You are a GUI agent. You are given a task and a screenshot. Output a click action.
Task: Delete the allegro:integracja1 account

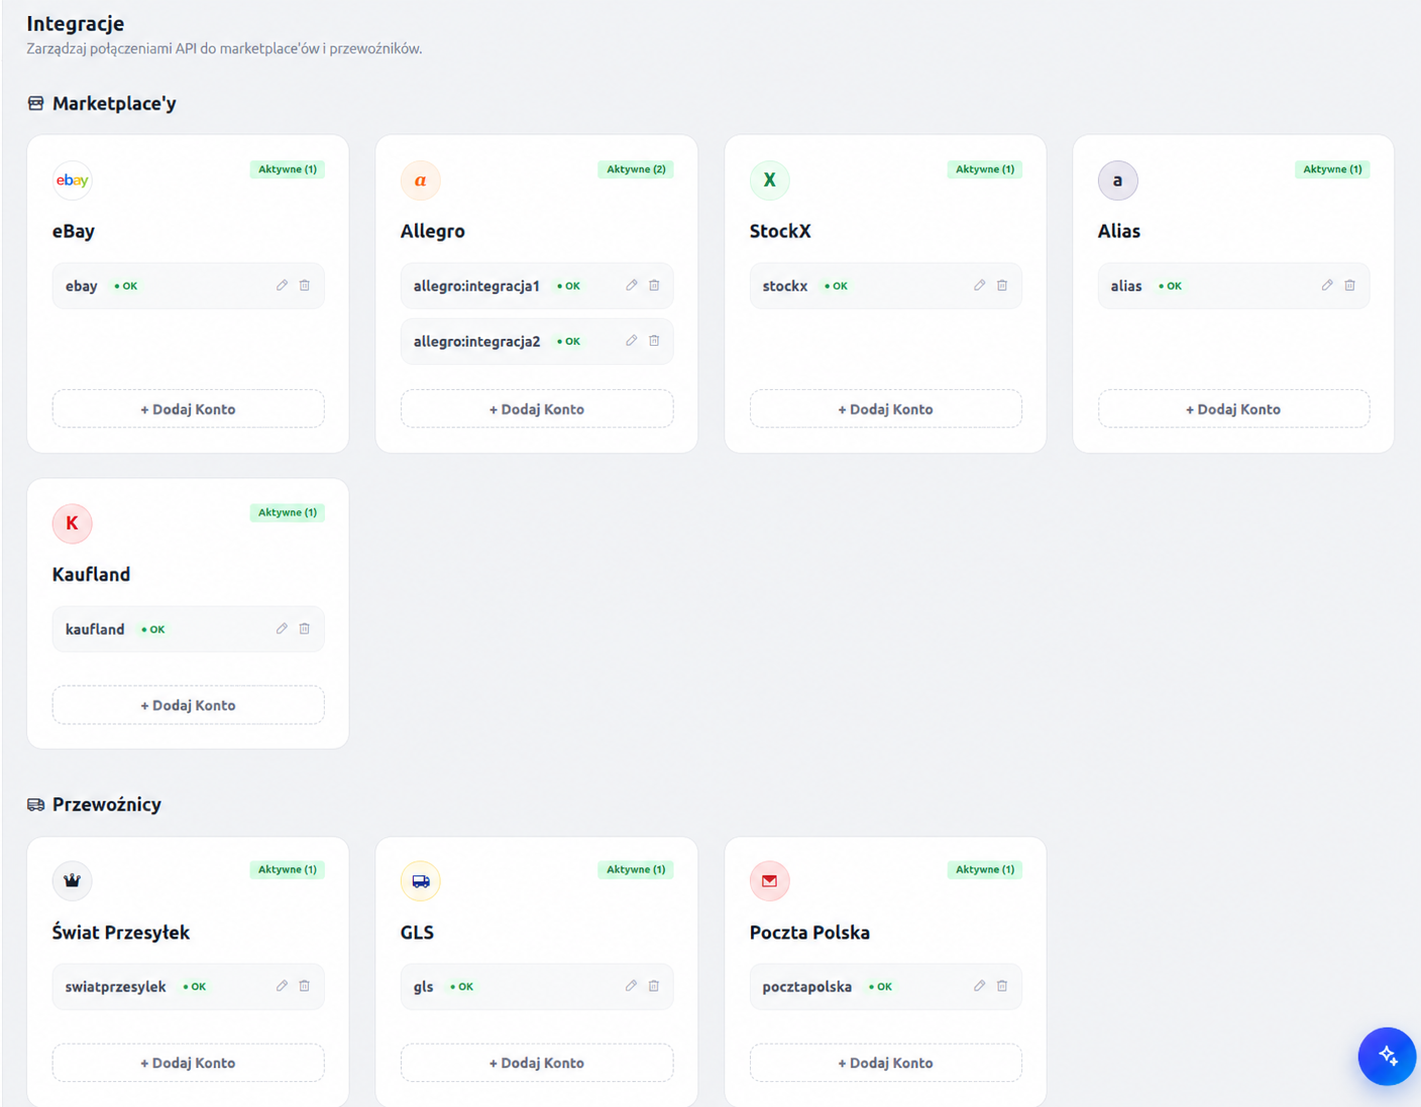[654, 285]
